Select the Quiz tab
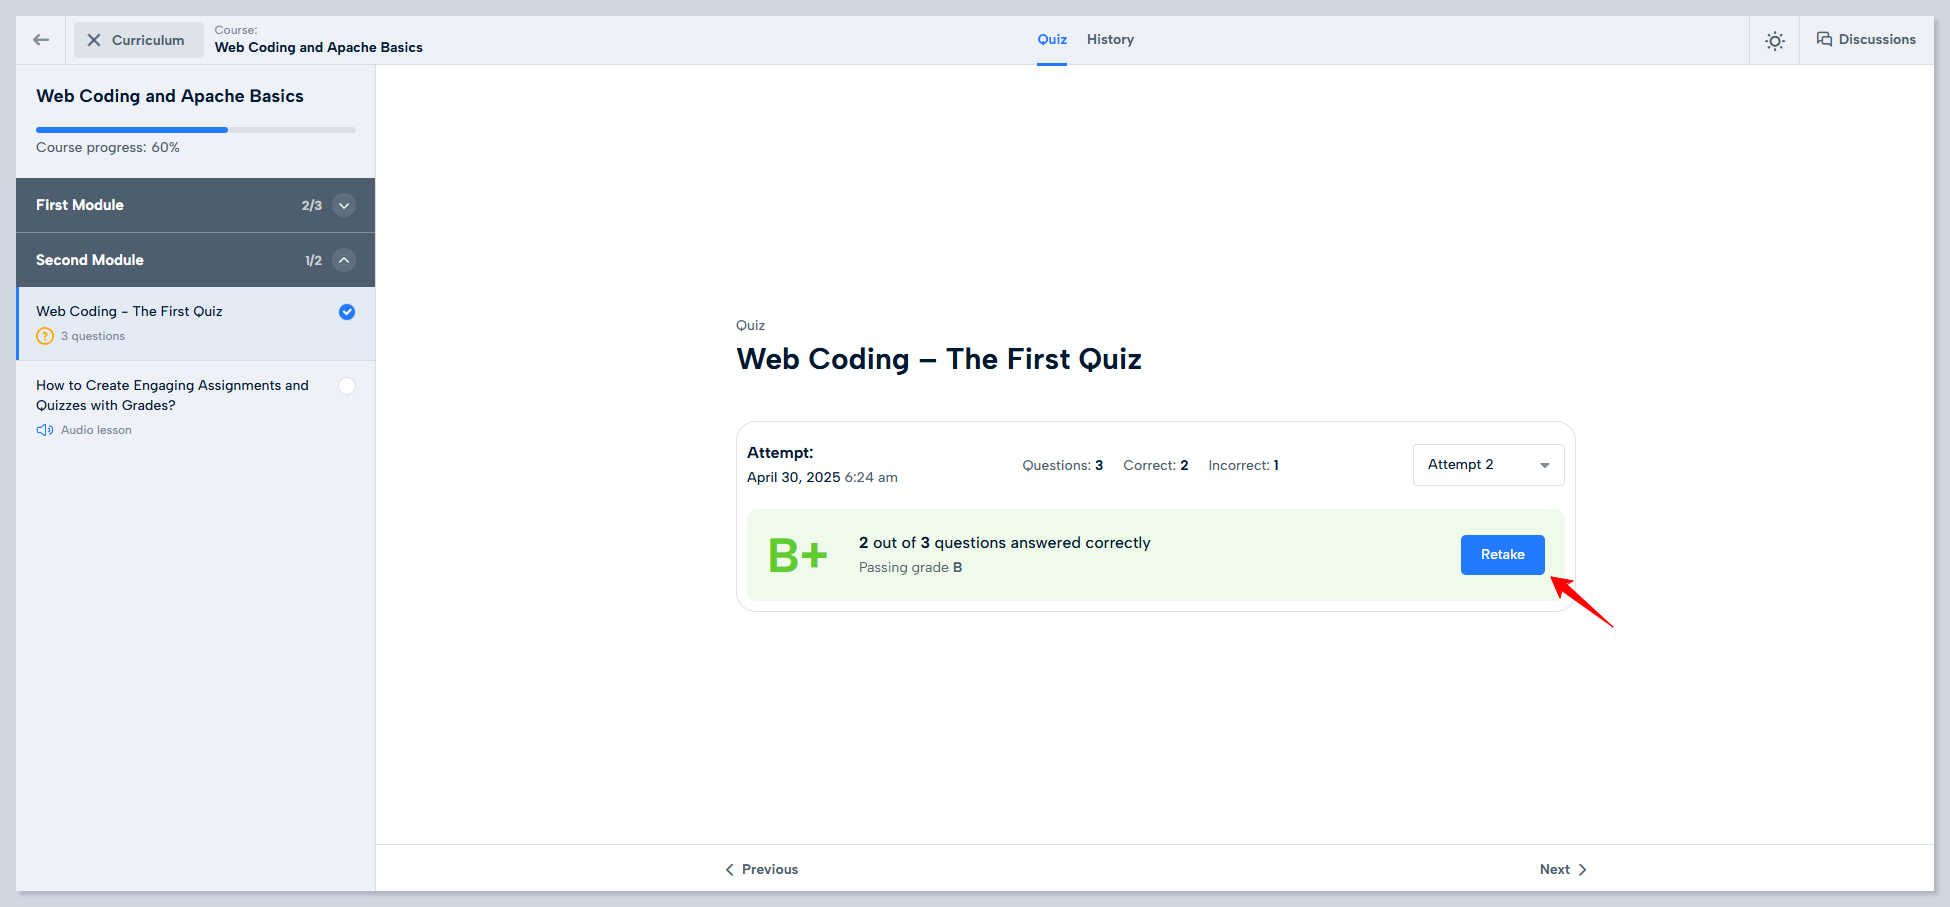 [1051, 40]
